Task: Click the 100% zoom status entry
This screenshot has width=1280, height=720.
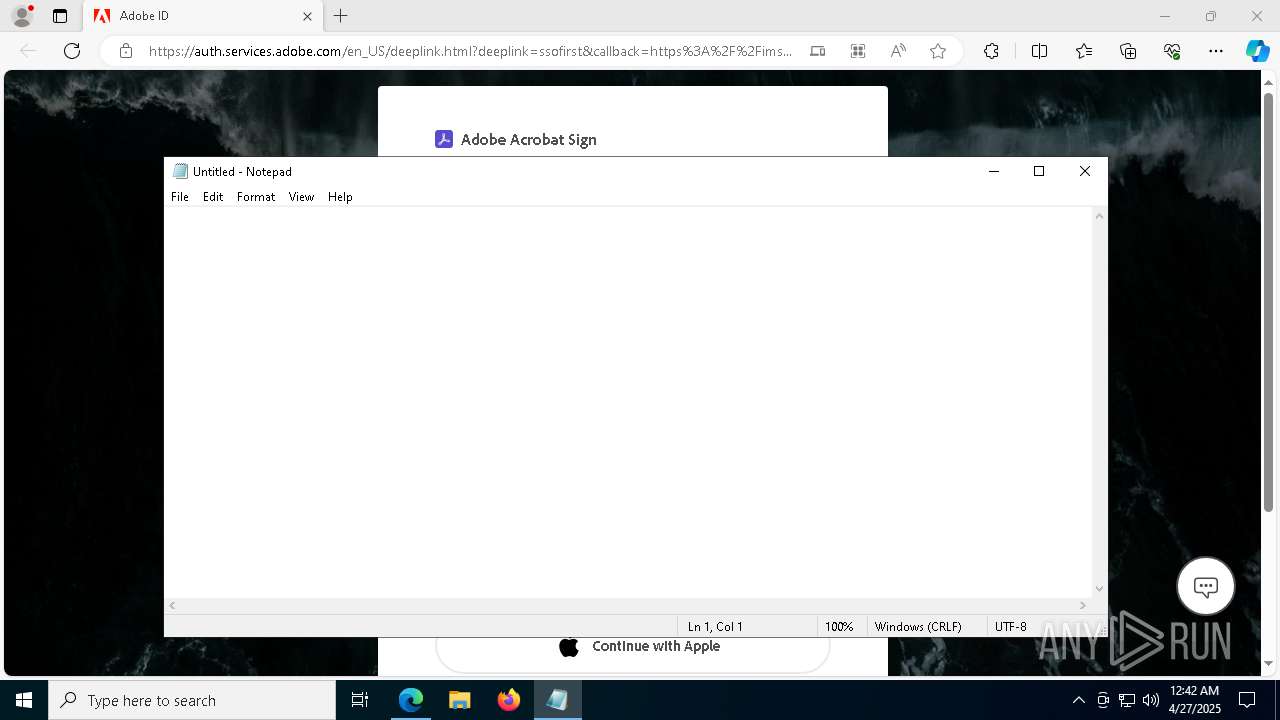Action: click(839, 627)
